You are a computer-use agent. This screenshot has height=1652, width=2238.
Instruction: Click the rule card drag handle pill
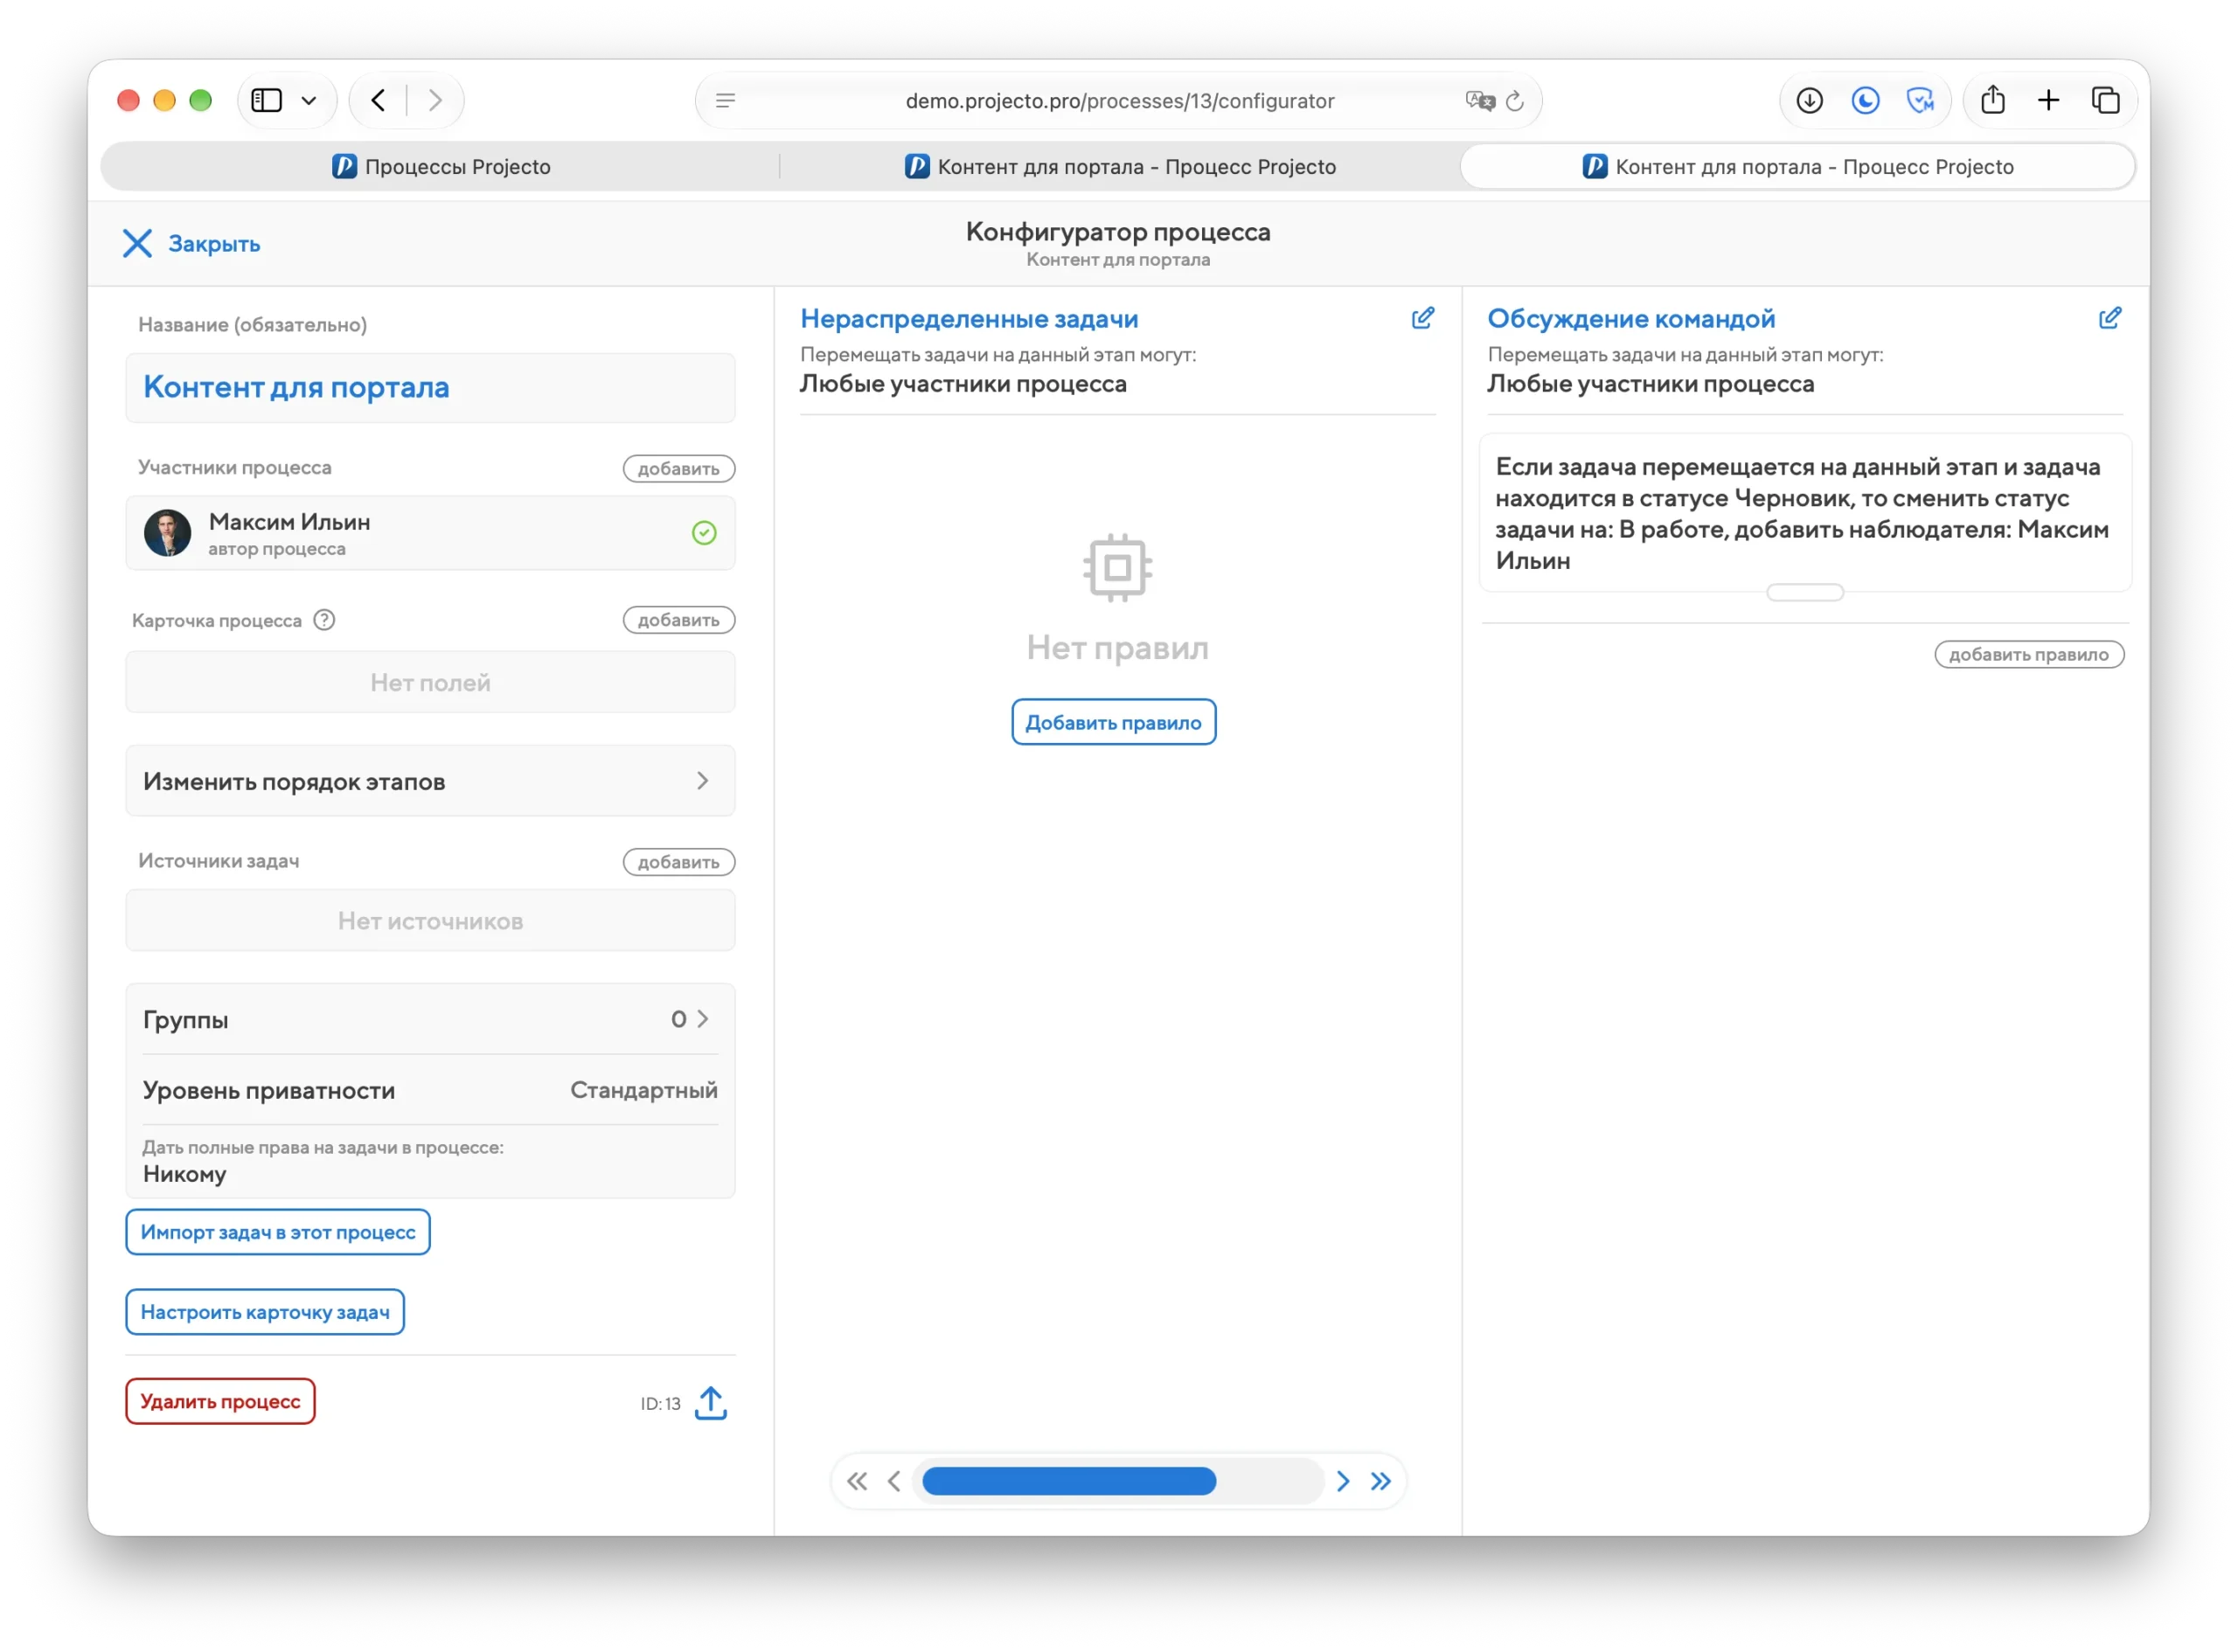point(1805,593)
